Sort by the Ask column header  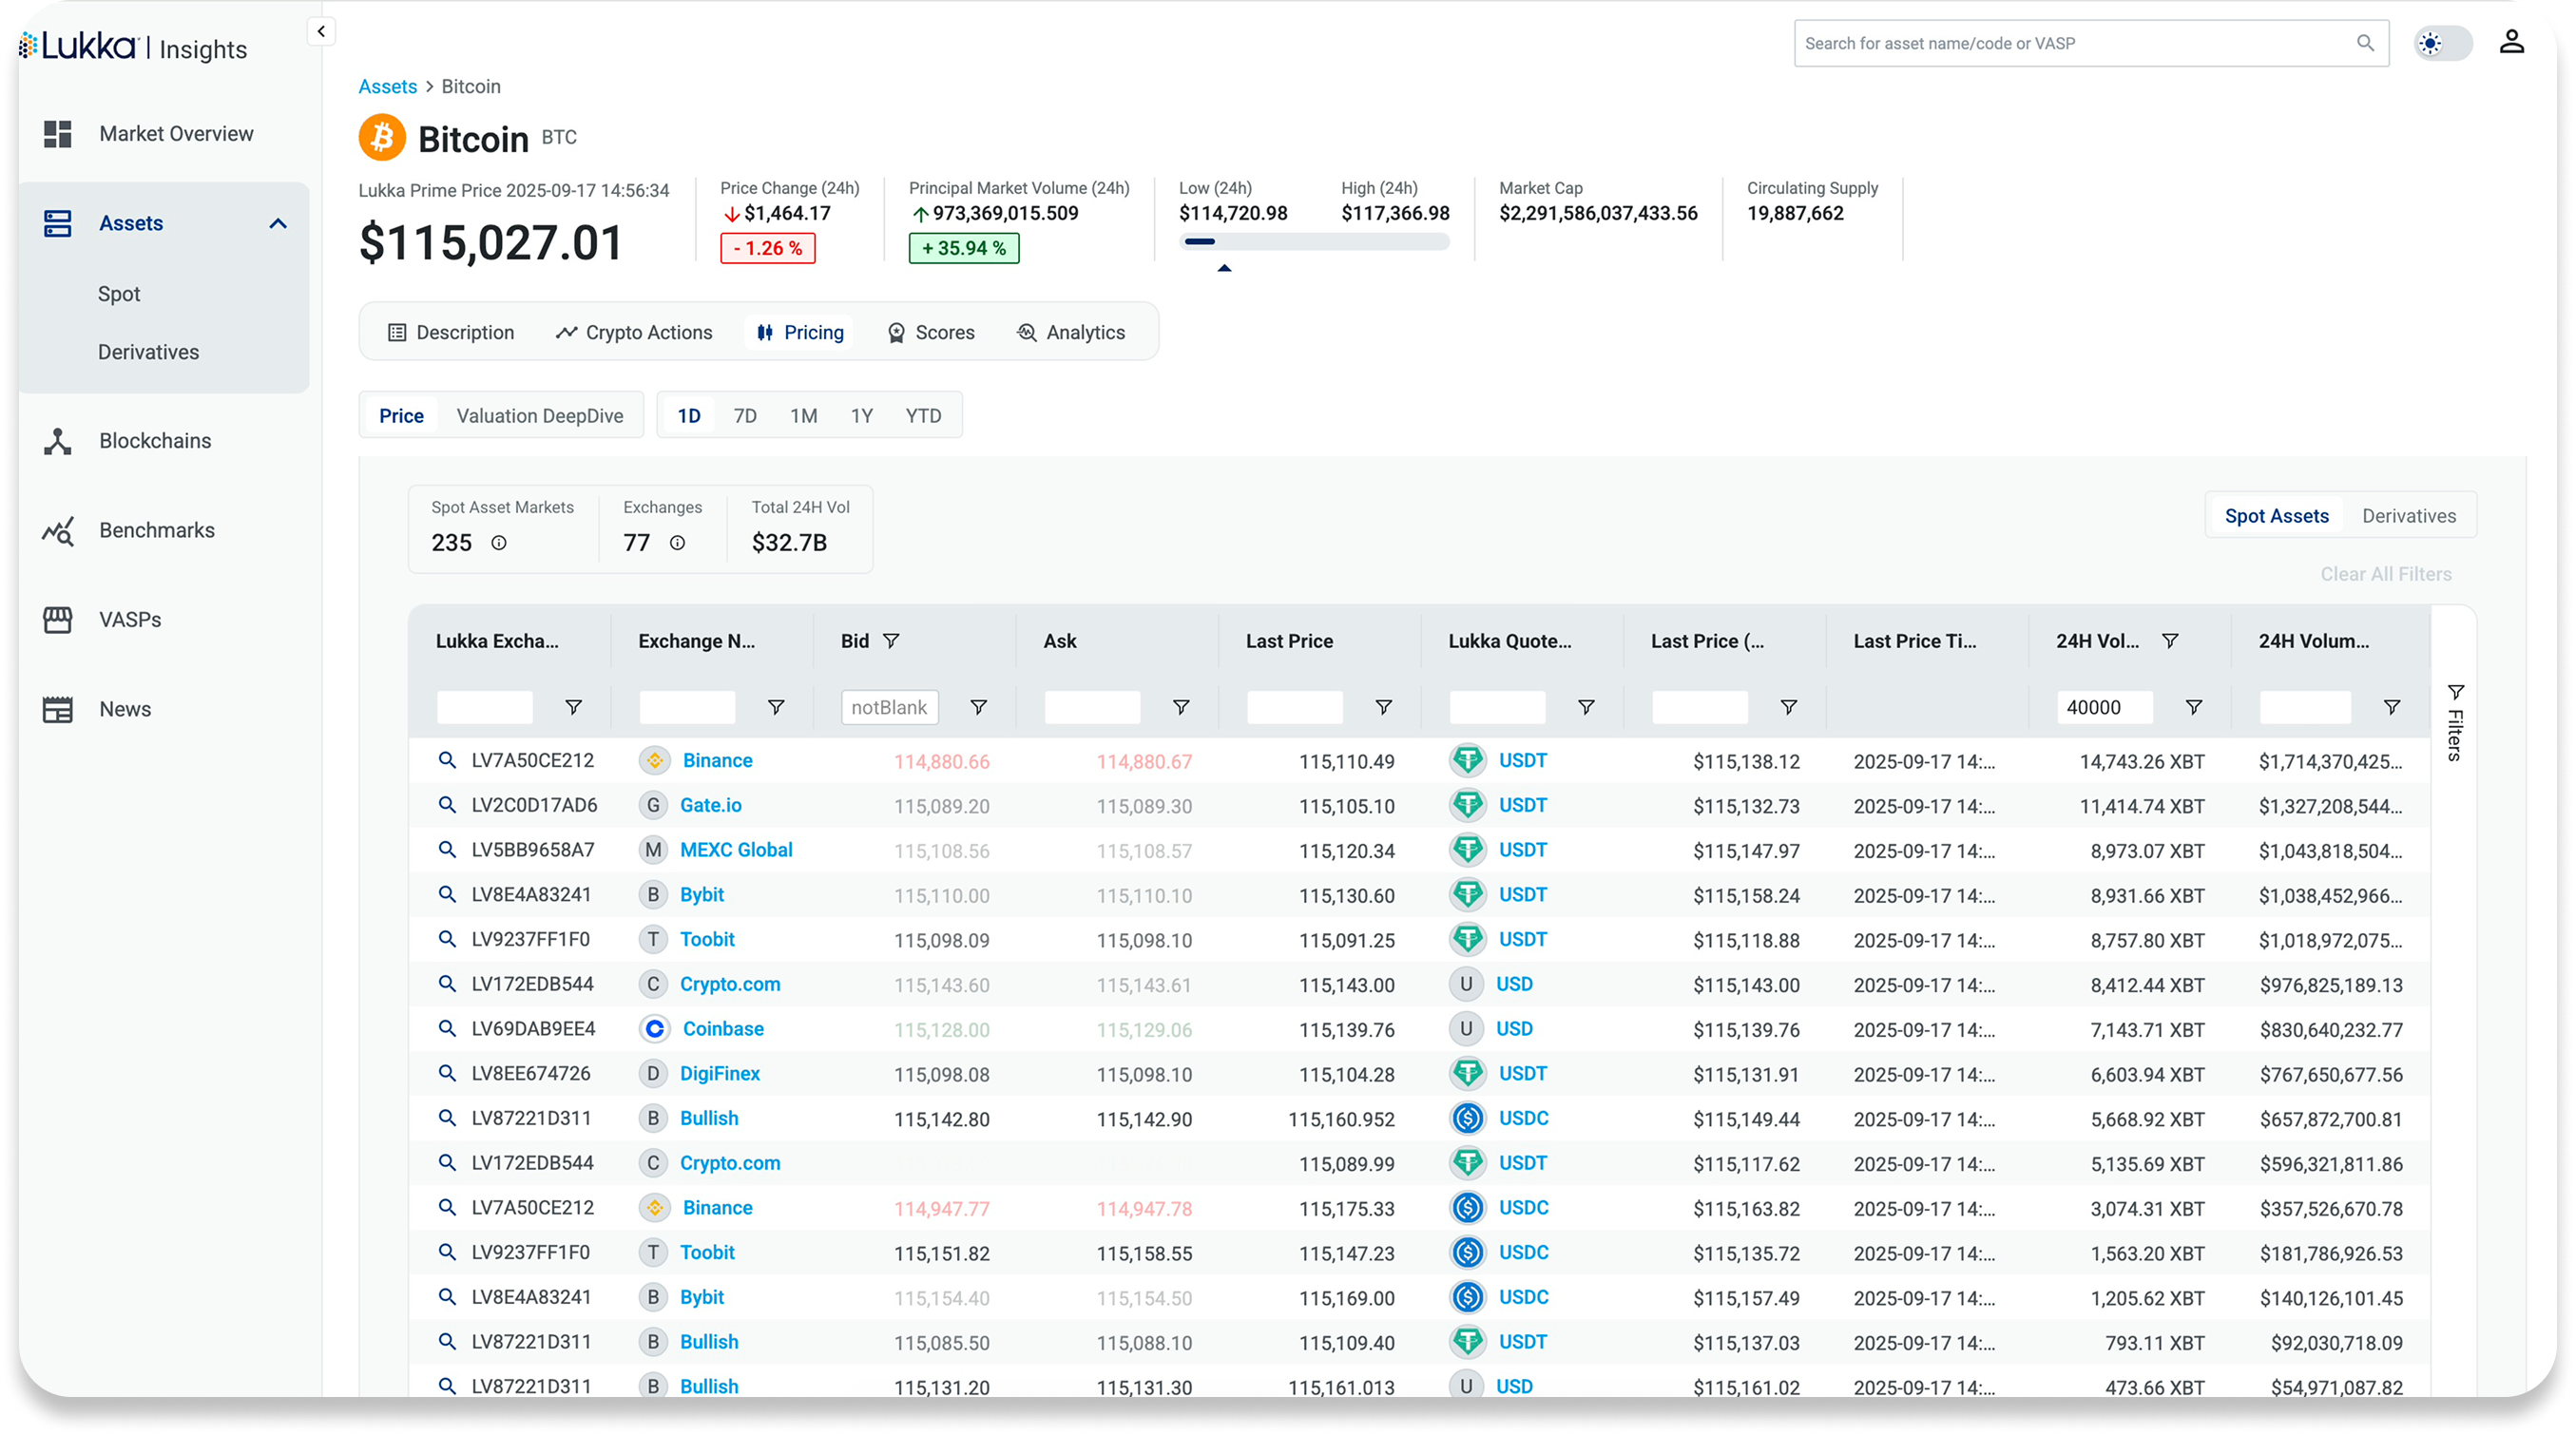tap(1059, 641)
